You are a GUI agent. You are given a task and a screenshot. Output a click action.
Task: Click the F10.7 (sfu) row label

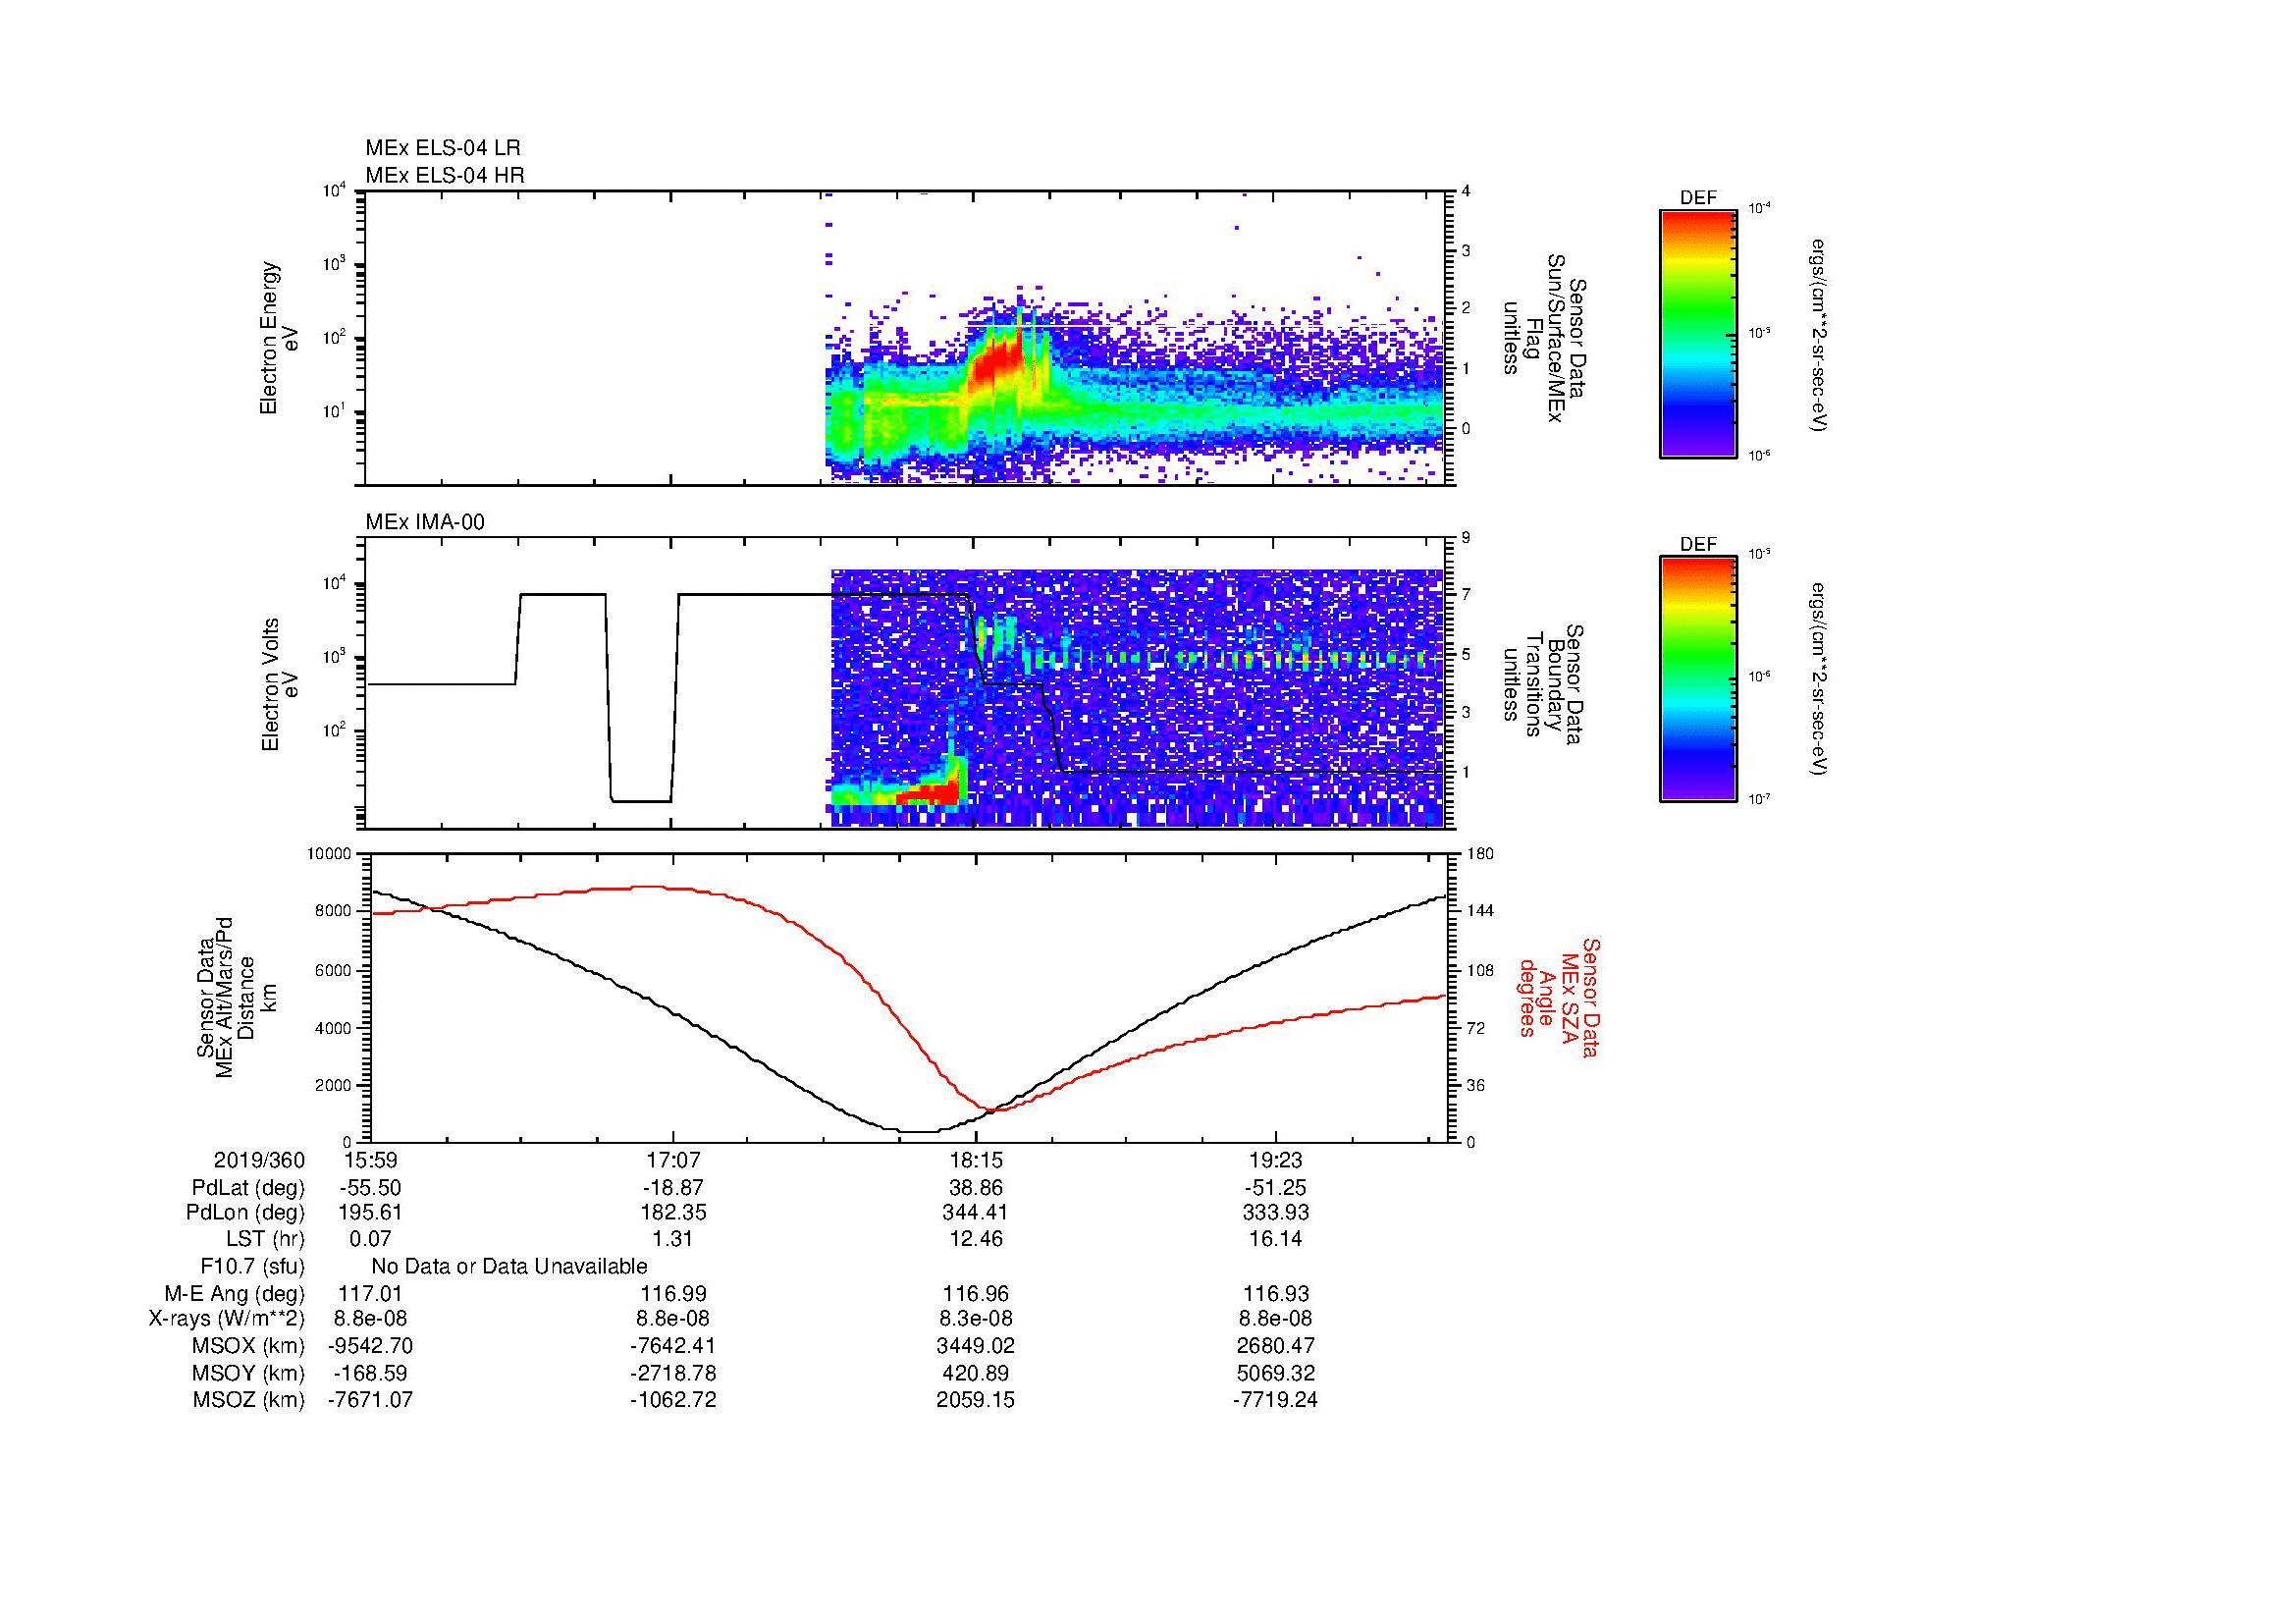(252, 1266)
